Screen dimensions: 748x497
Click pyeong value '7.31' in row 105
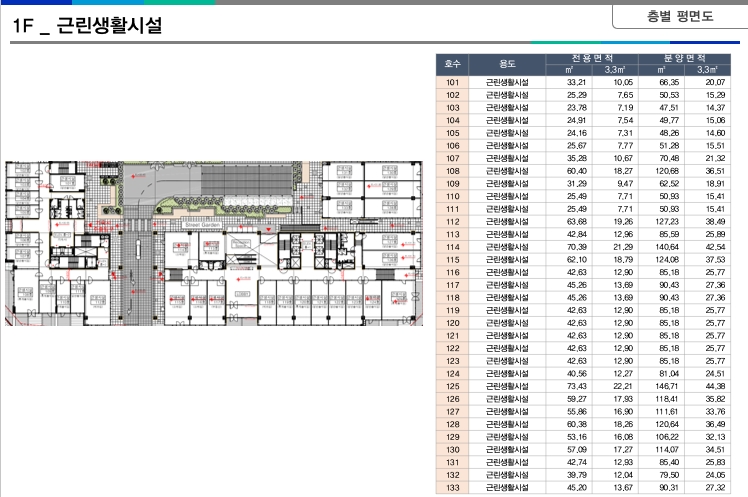[x=625, y=133]
